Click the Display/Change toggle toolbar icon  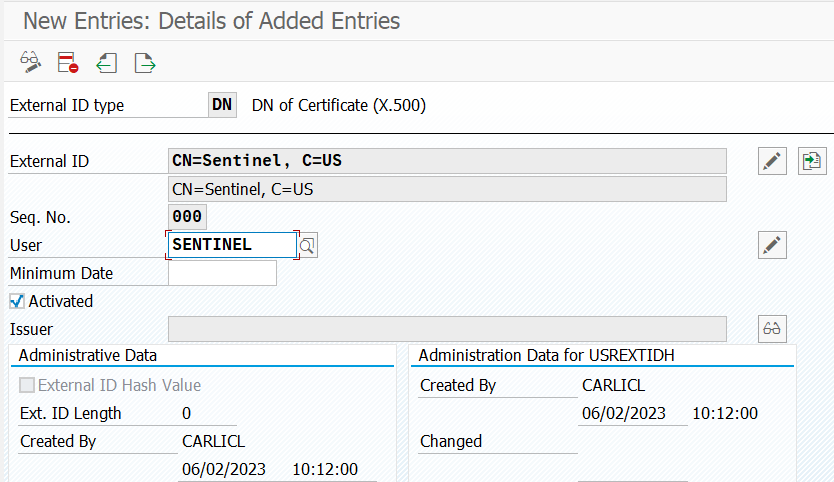30,63
